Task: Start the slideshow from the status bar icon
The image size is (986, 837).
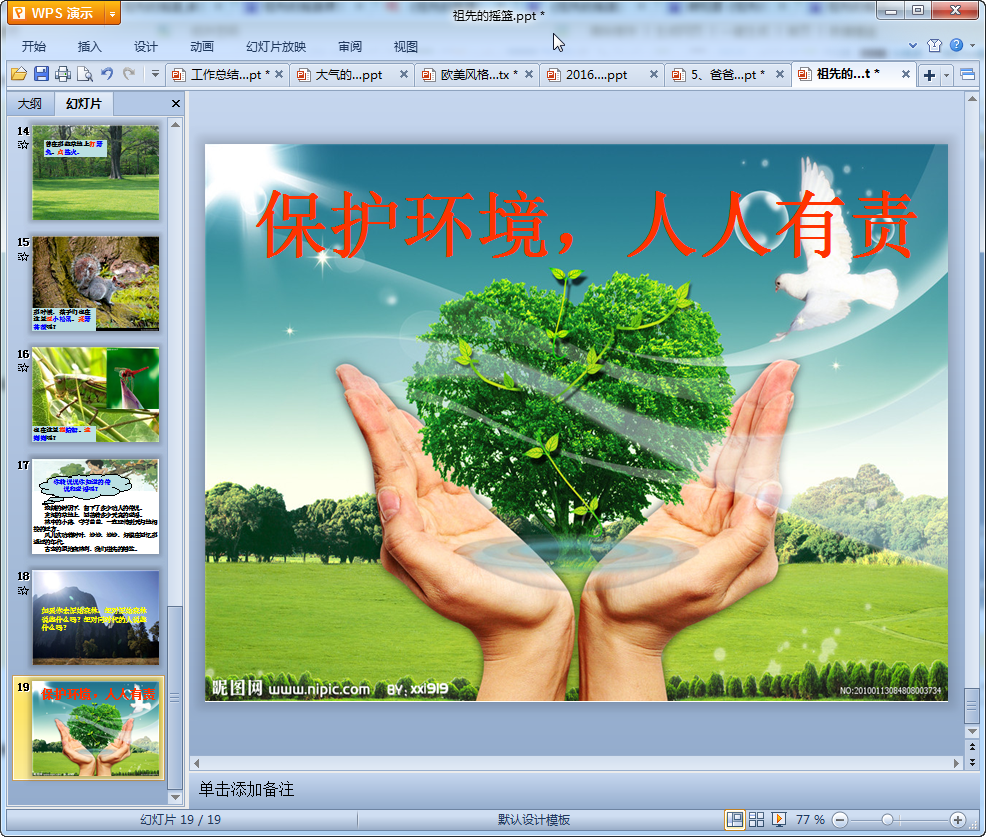Action: (779, 819)
